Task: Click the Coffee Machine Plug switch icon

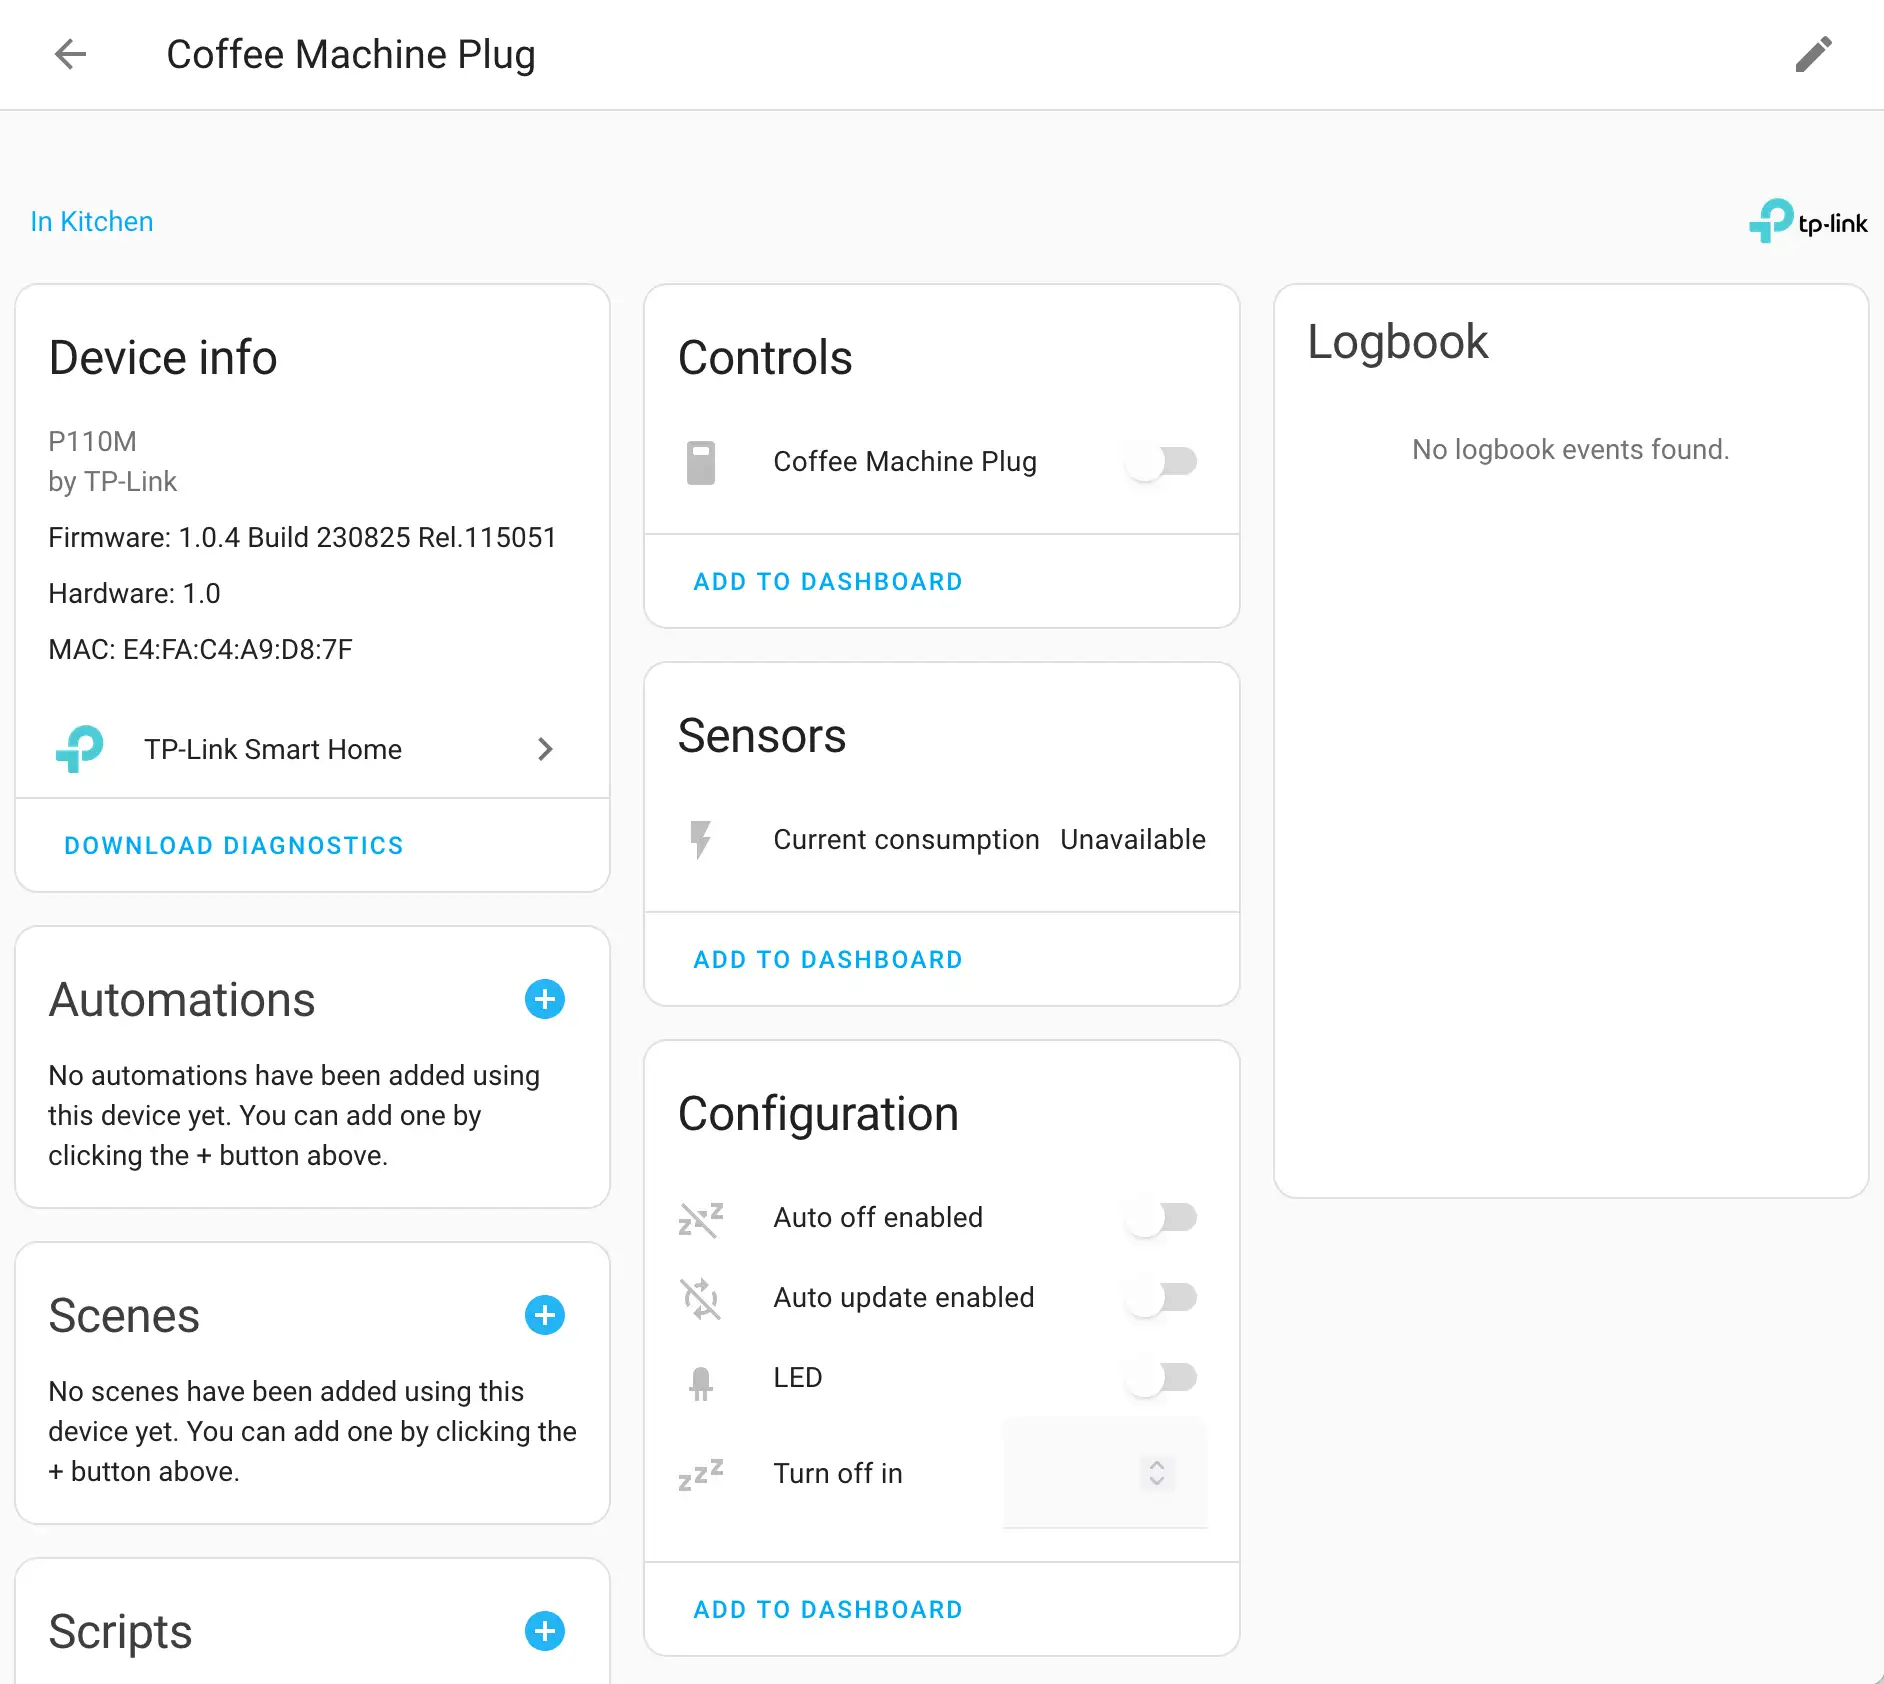Action: (x=701, y=462)
